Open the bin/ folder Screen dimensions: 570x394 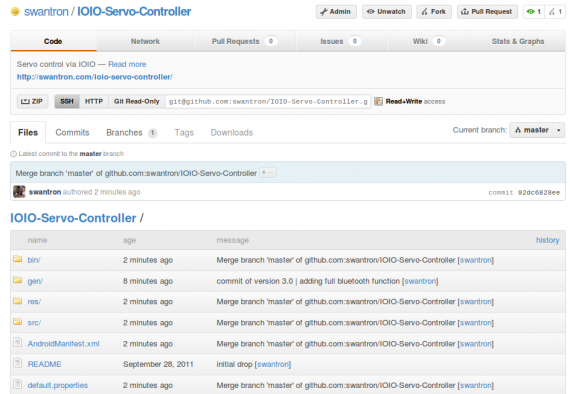pyautogui.click(x=34, y=260)
